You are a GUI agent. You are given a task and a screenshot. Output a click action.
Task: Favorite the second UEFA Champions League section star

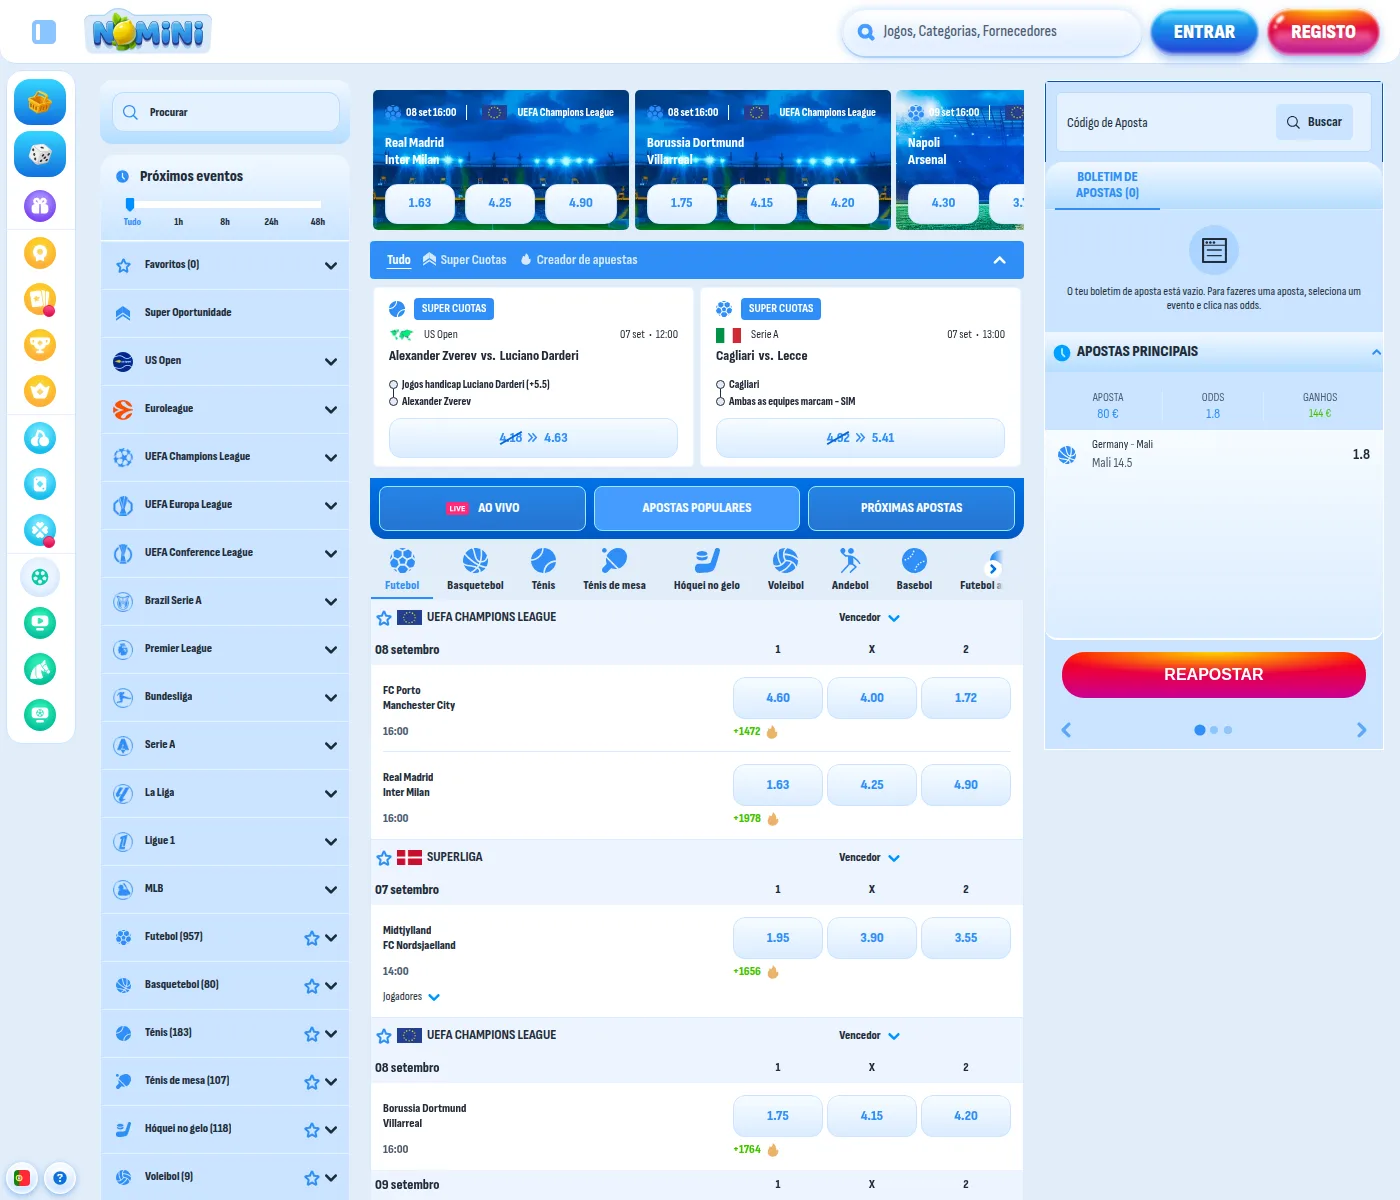384,1036
